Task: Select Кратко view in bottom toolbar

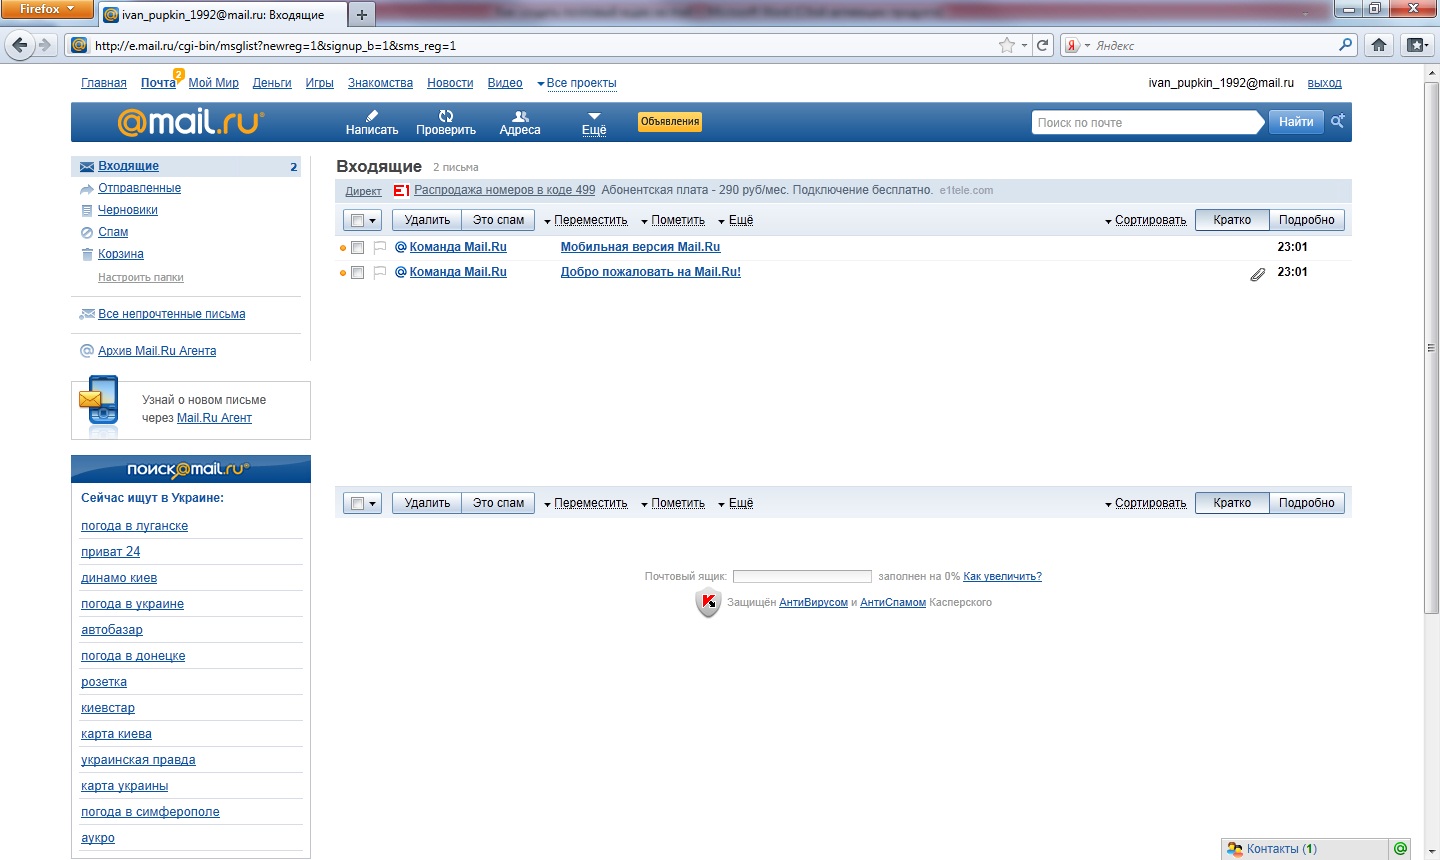Action: click(1232, 503)
